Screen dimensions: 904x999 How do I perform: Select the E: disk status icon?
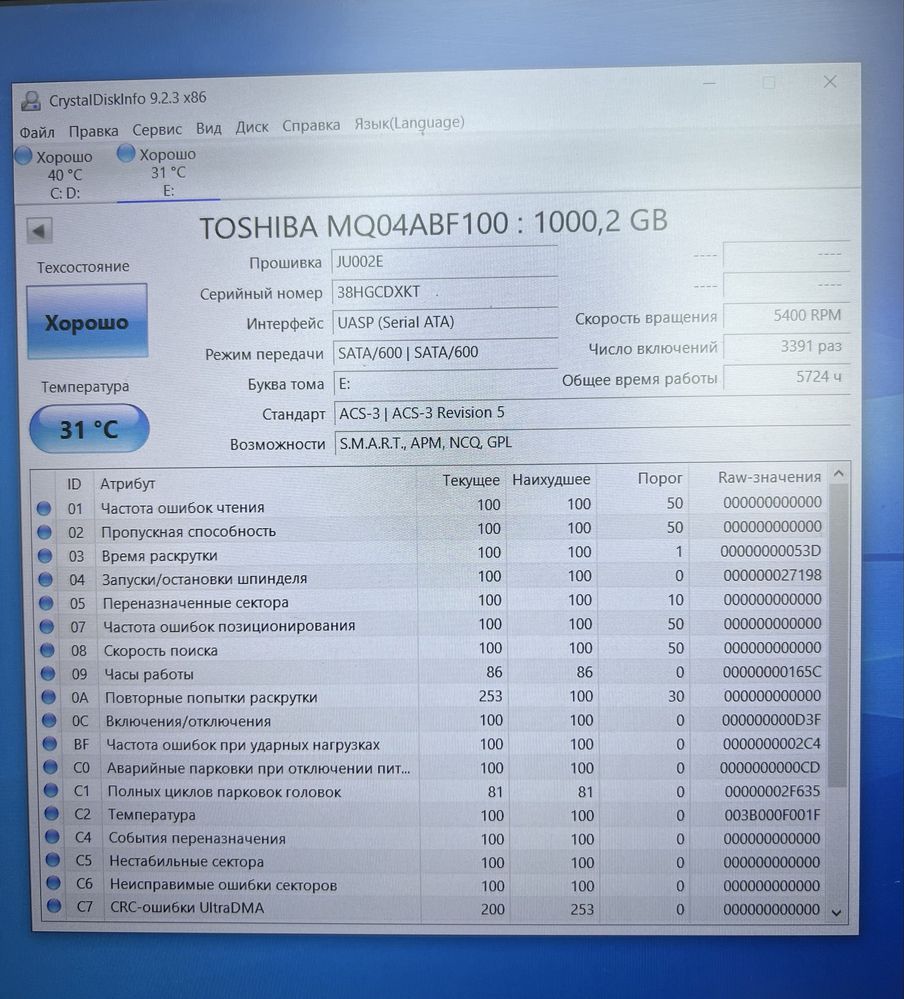(x=126, y=153)
